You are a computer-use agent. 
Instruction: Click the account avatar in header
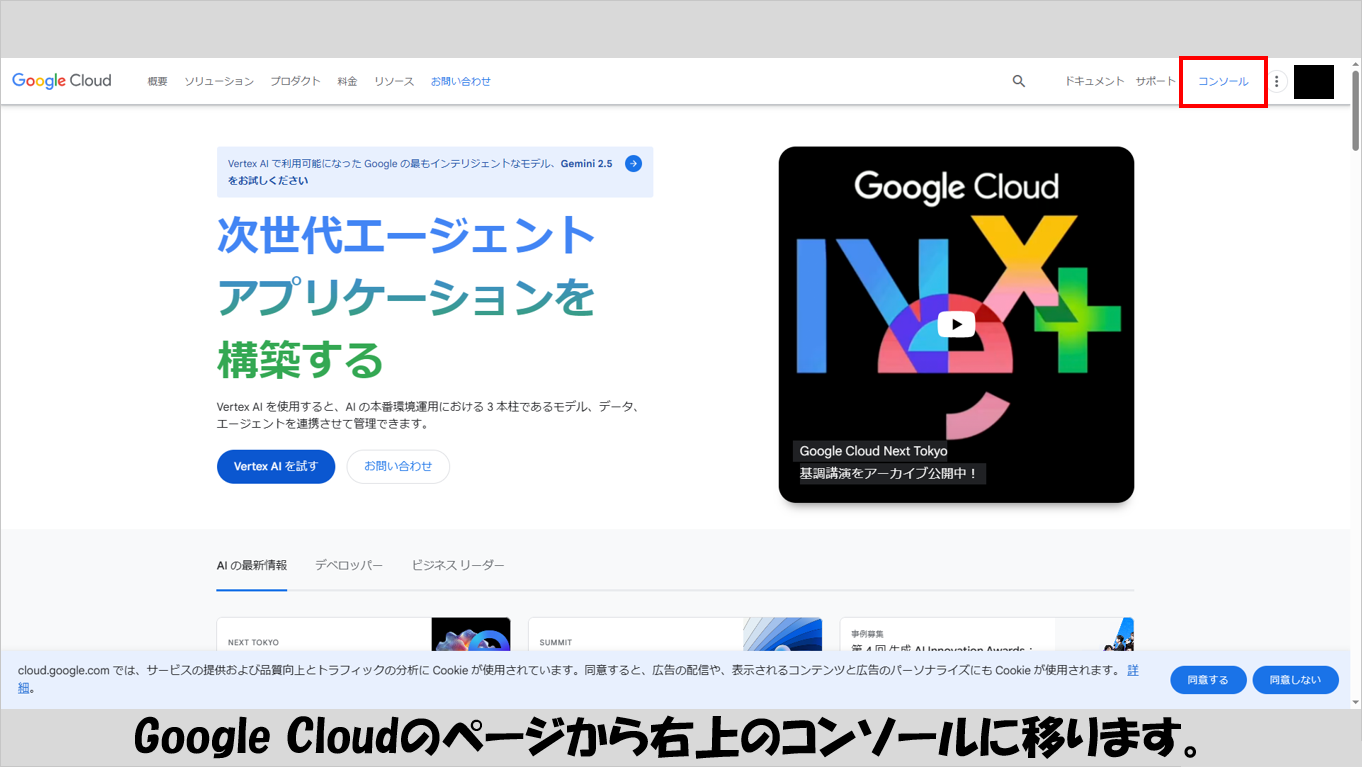tap(1313, 82)
